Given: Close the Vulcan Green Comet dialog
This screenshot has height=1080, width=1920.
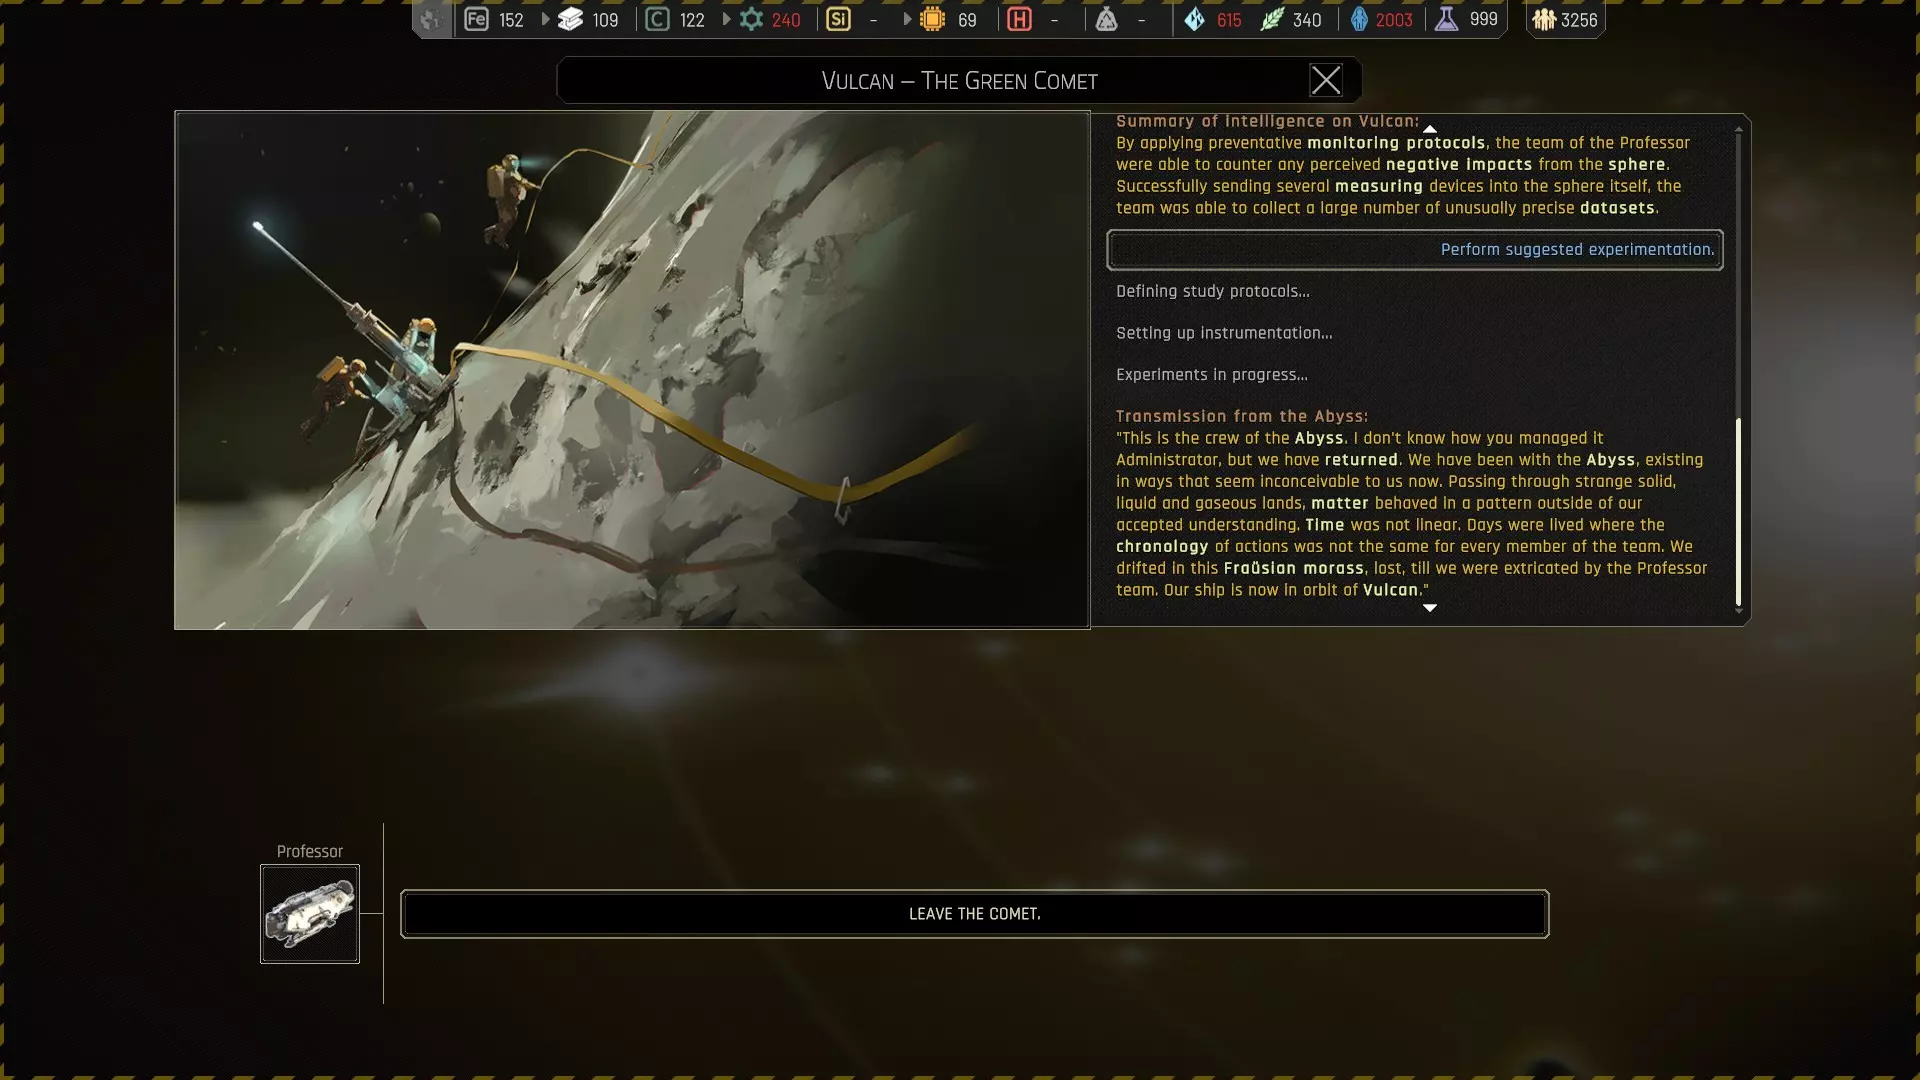Looking at the screenshot, I should (x=1325, y=80).
